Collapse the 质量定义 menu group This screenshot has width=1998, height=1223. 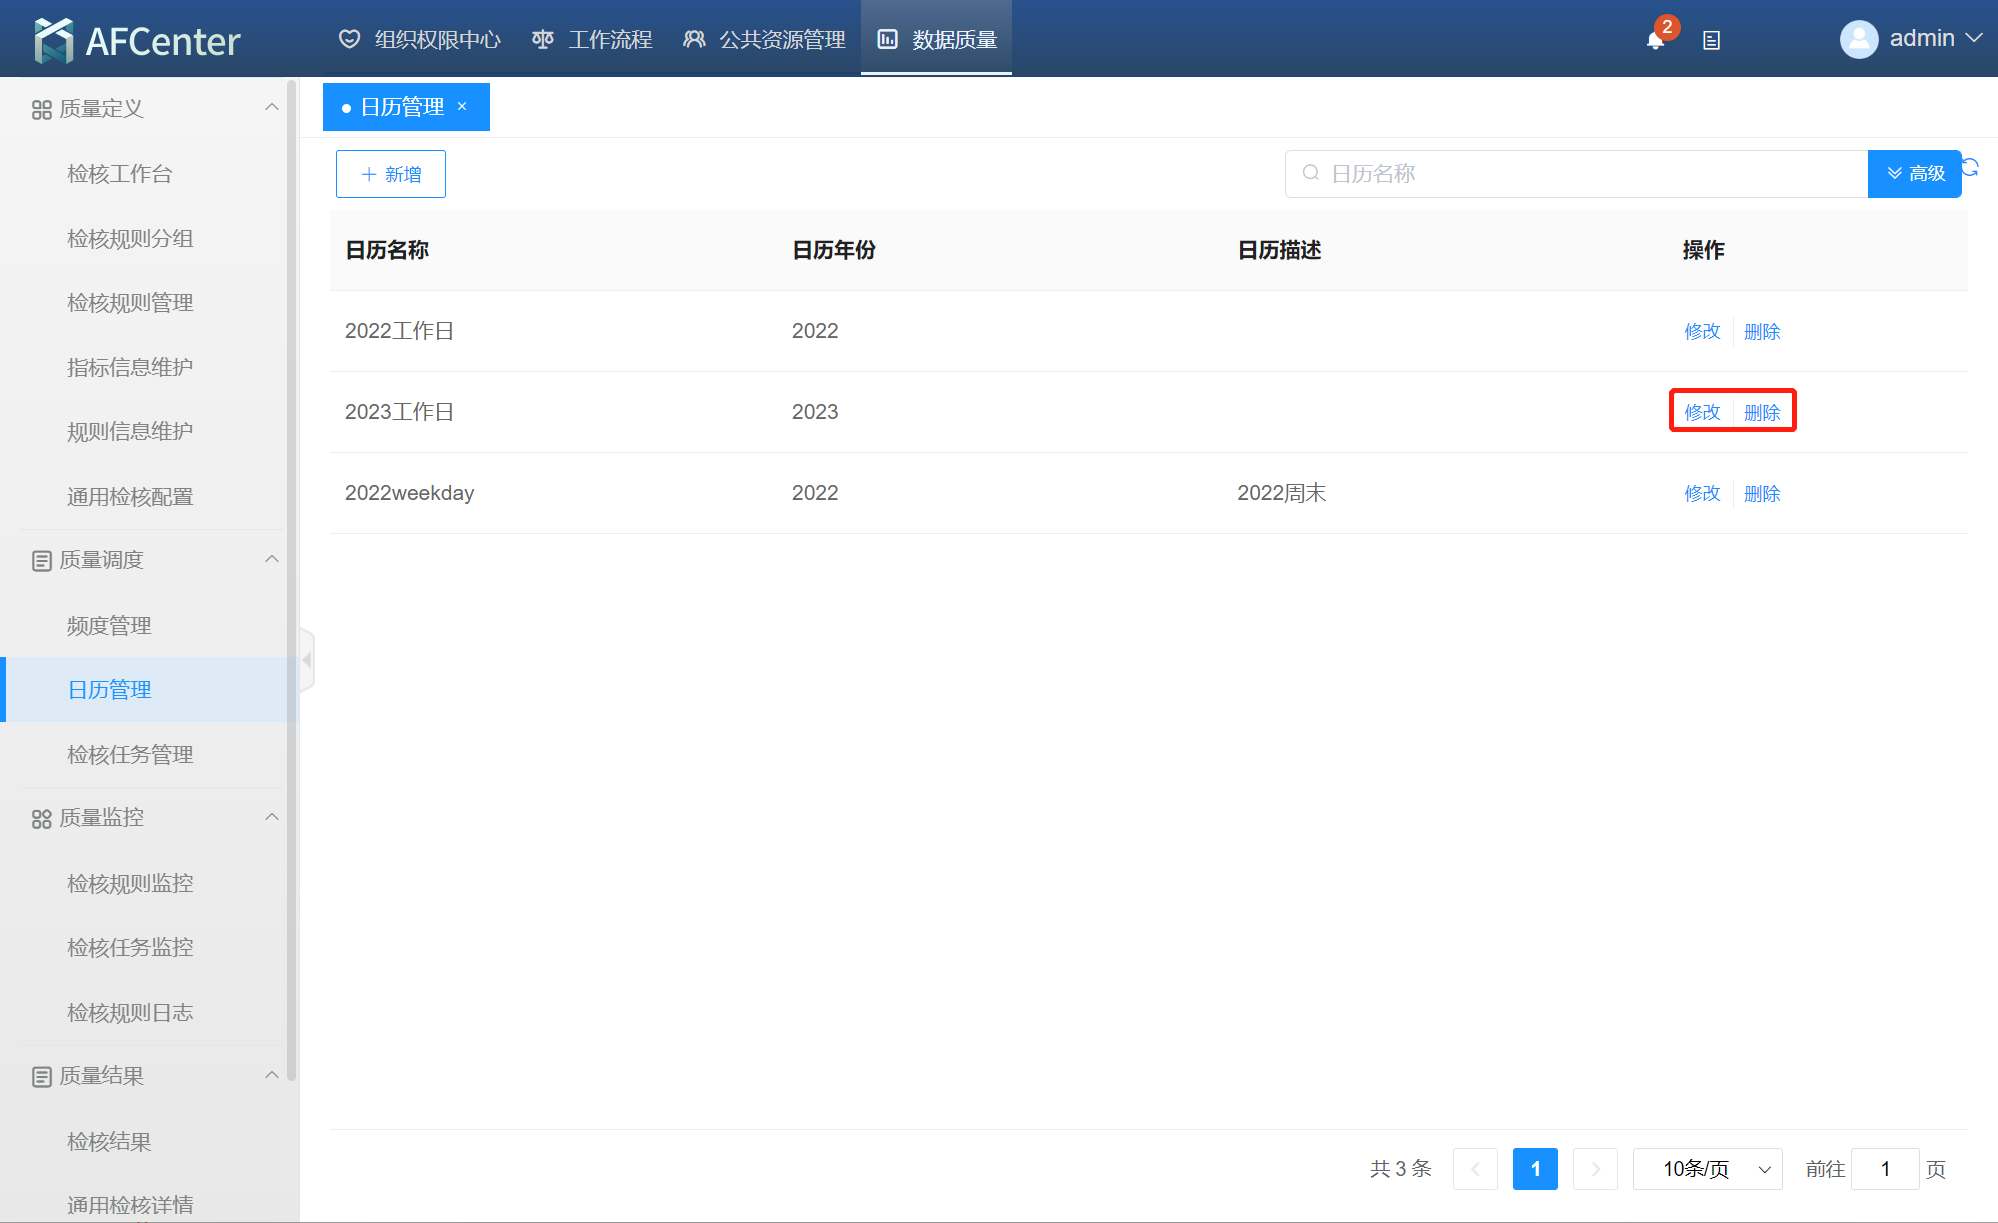(x=271, y=108)
